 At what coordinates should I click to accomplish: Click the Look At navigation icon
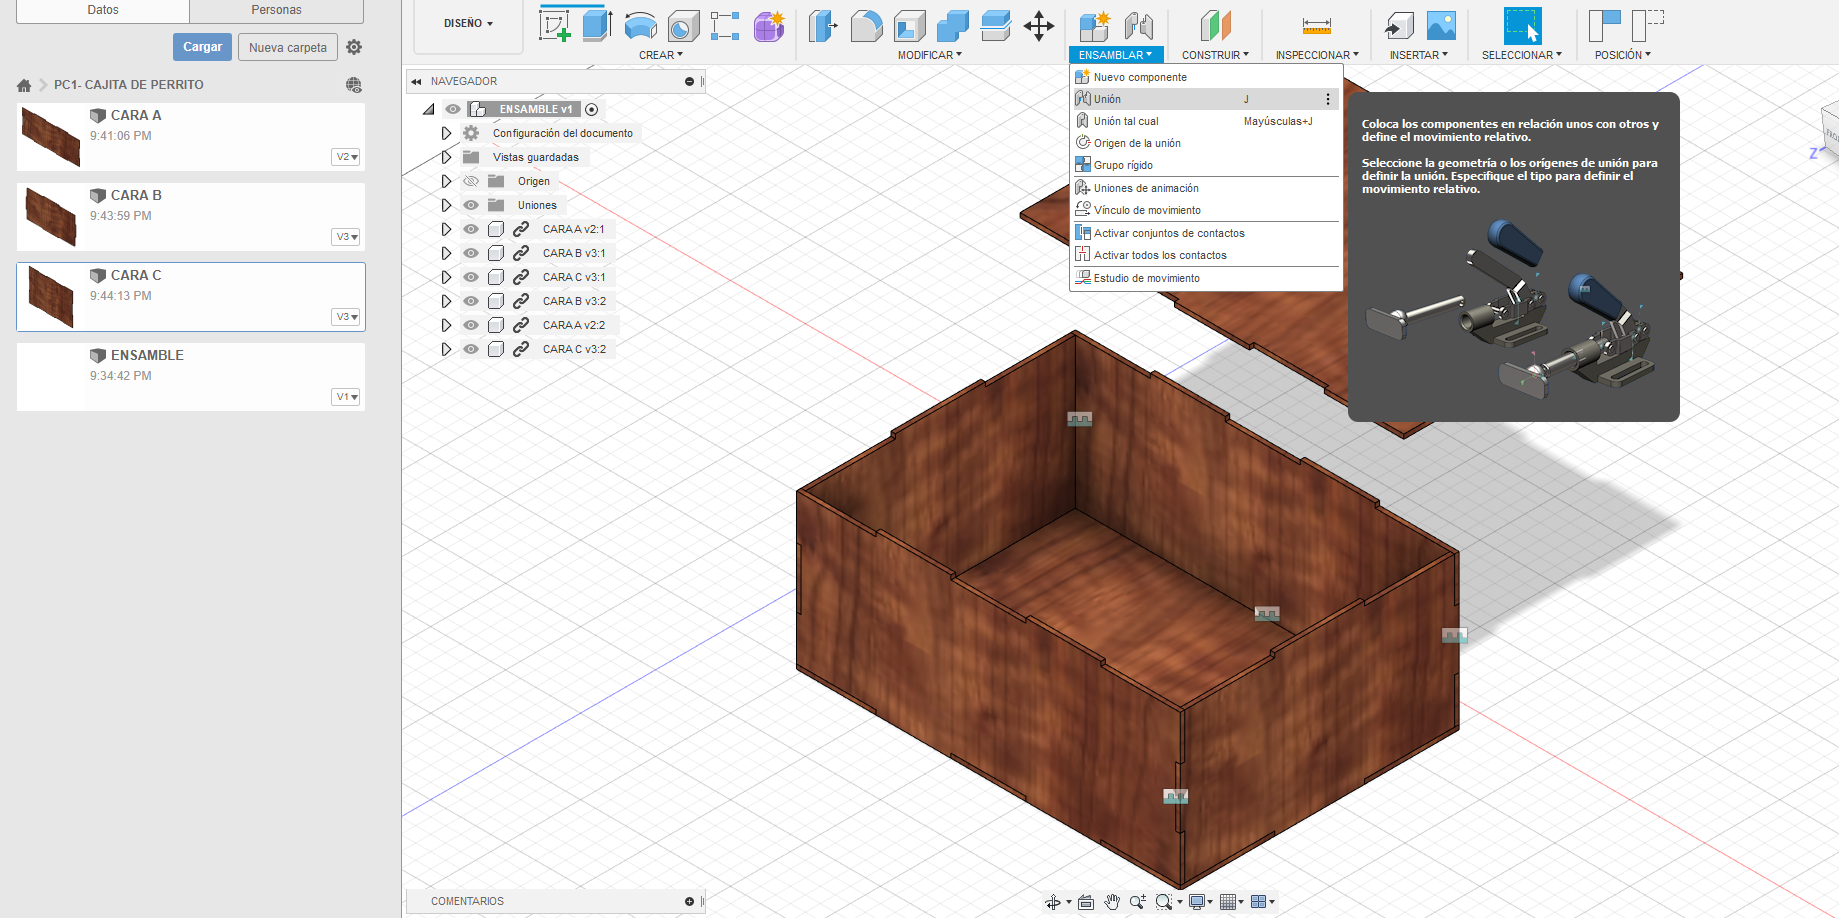coord(1086,902)
